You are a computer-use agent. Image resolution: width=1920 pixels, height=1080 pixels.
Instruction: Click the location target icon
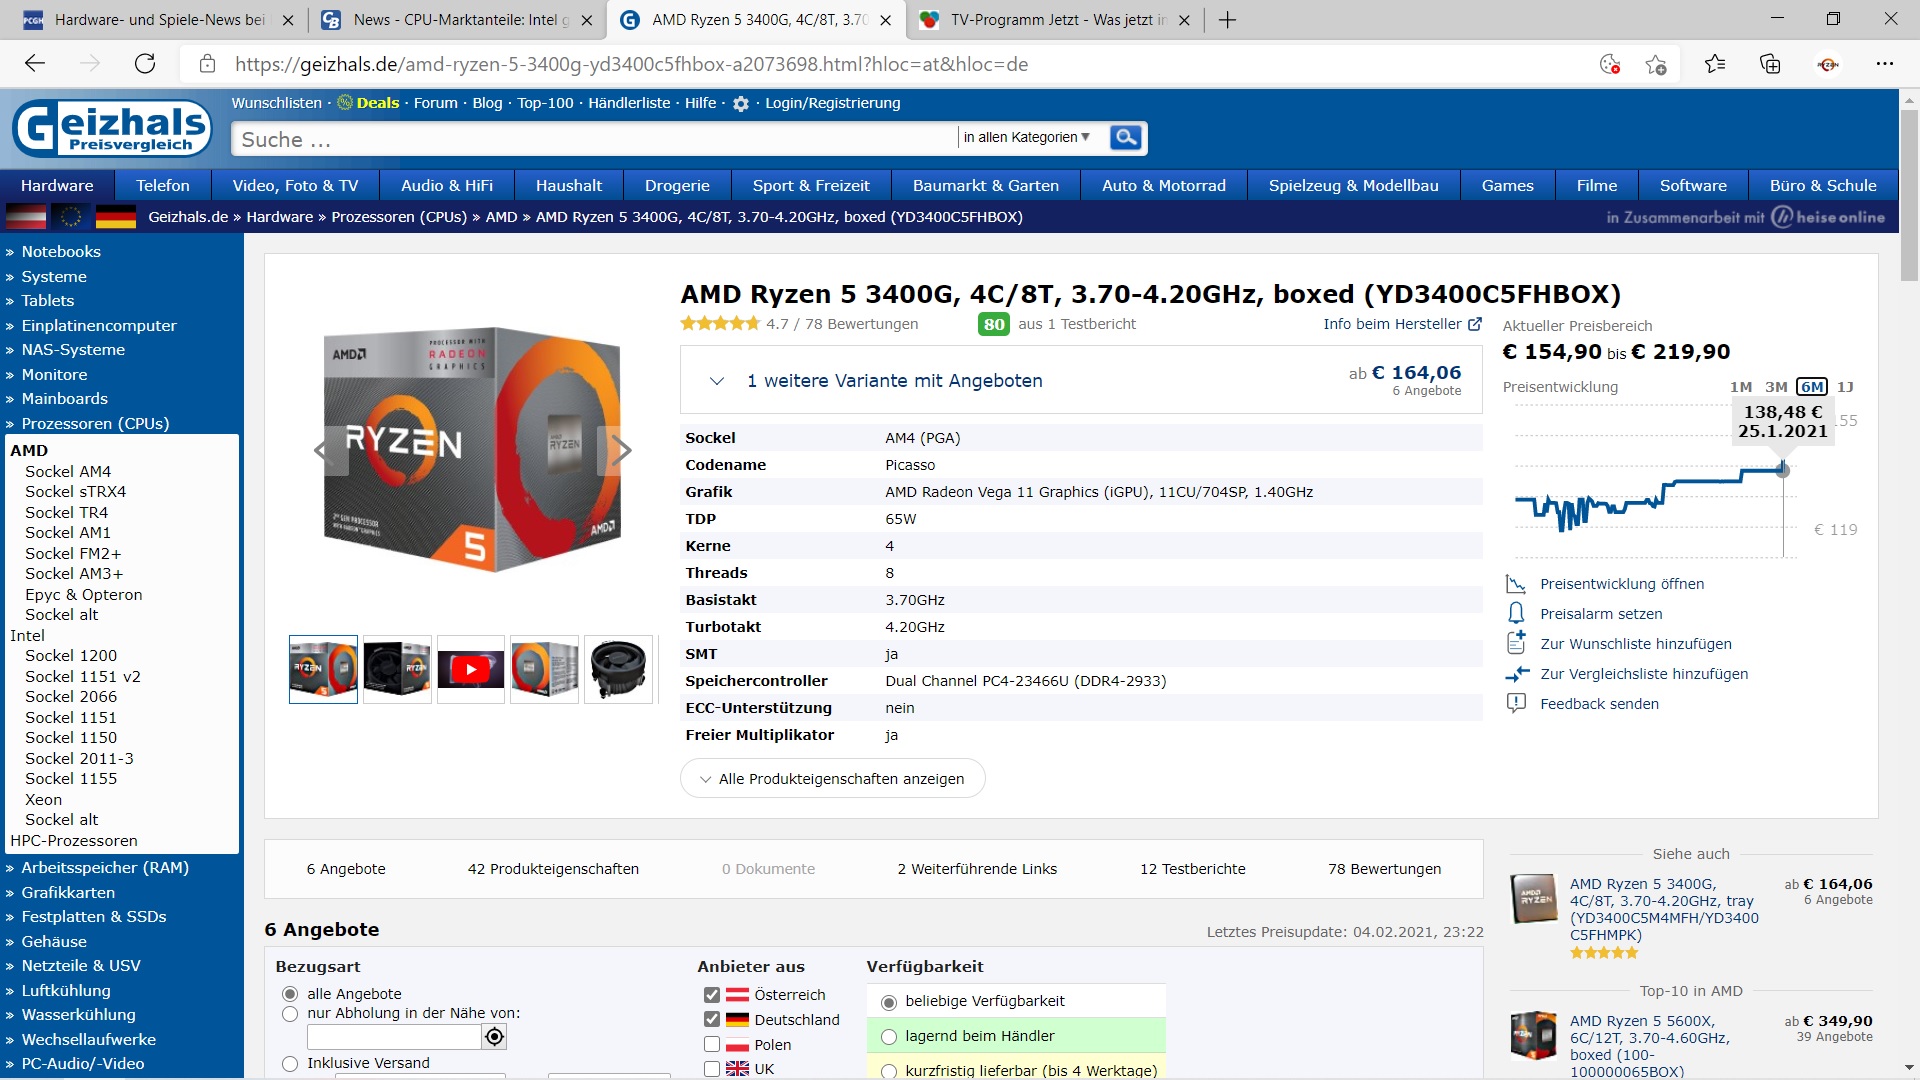pyautogui.click(x=494, y=1037)
